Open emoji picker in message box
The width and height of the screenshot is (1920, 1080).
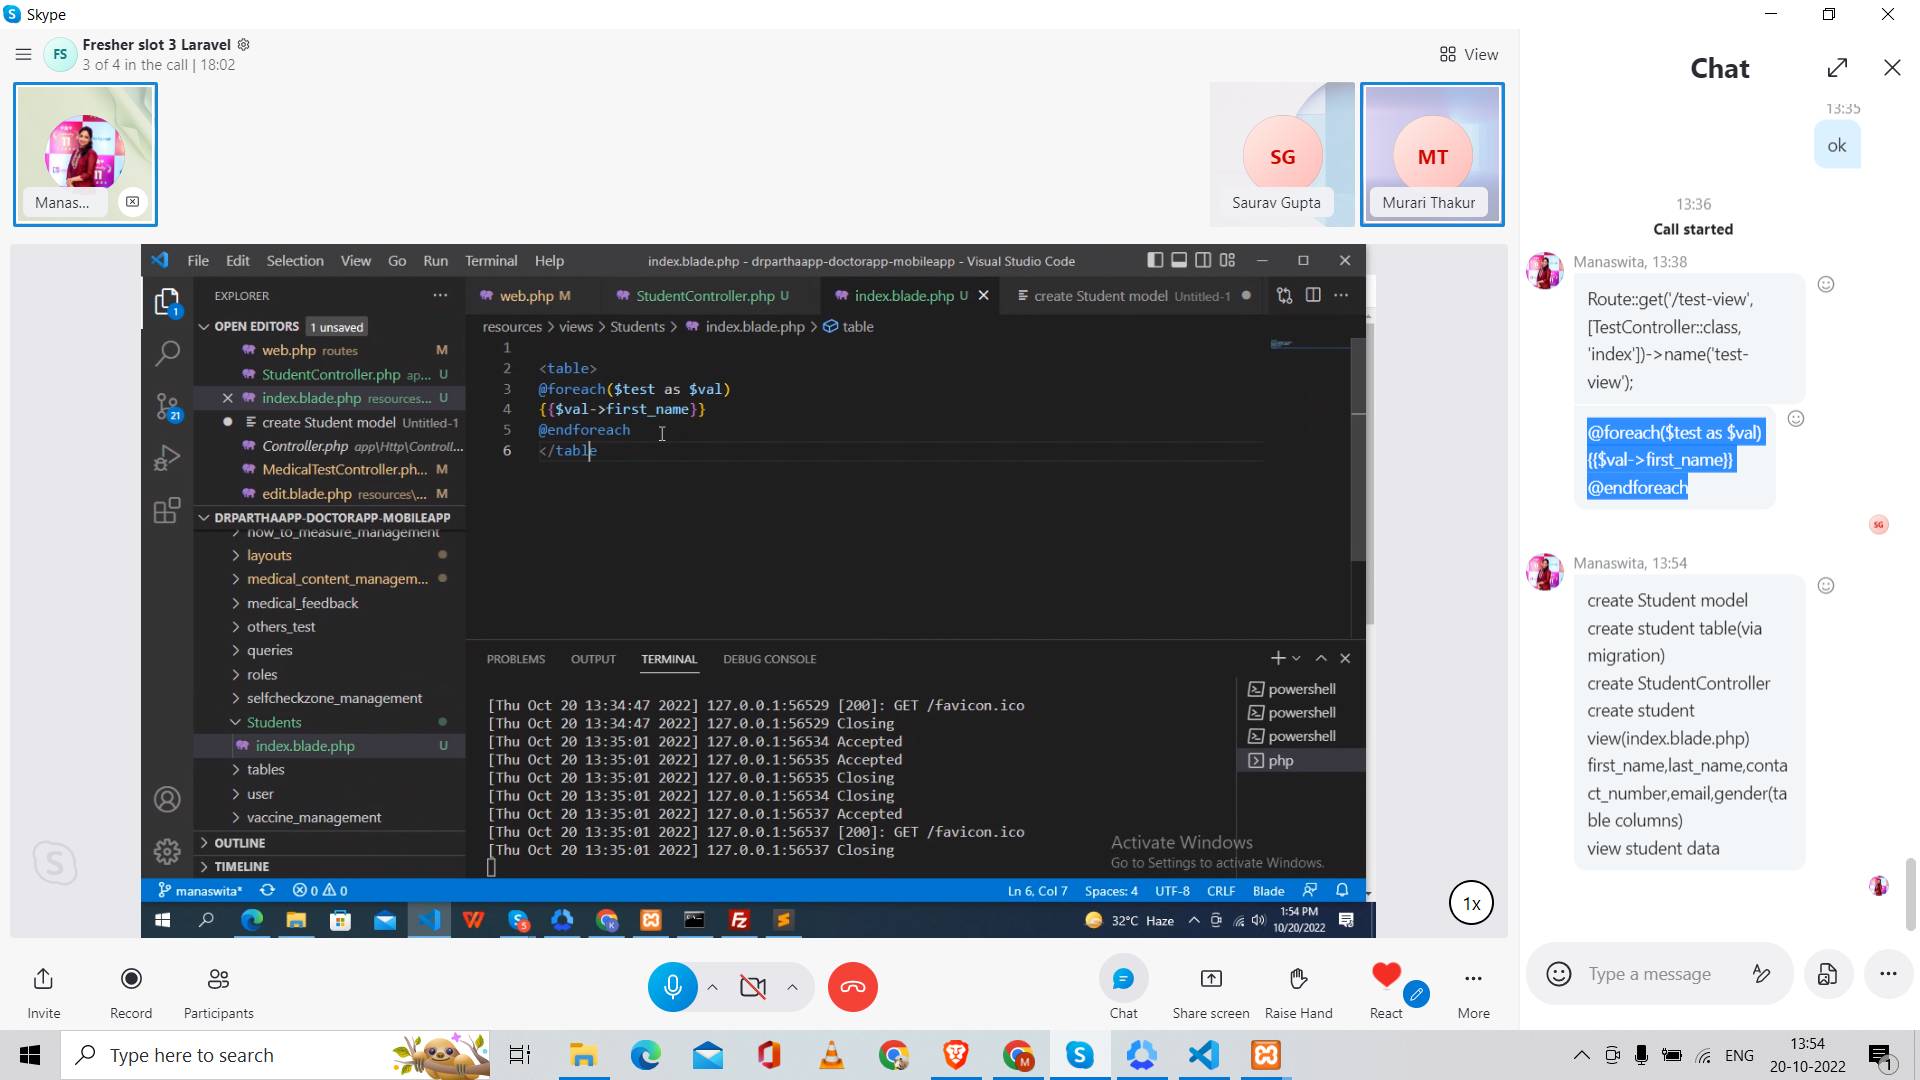point(1558,974)
